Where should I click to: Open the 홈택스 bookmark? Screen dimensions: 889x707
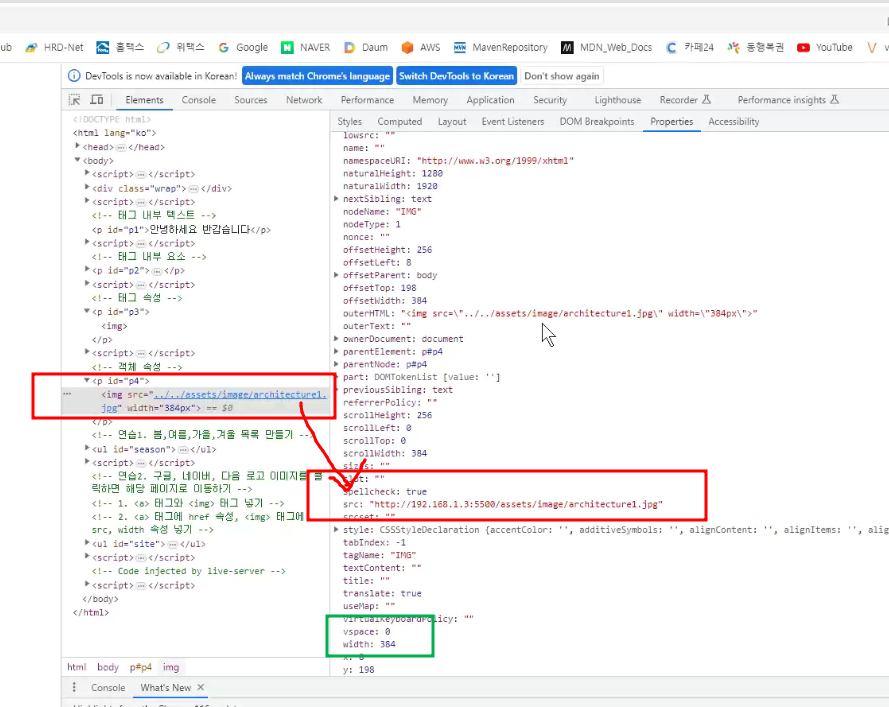pyautogui.click(x=120, y=48)
